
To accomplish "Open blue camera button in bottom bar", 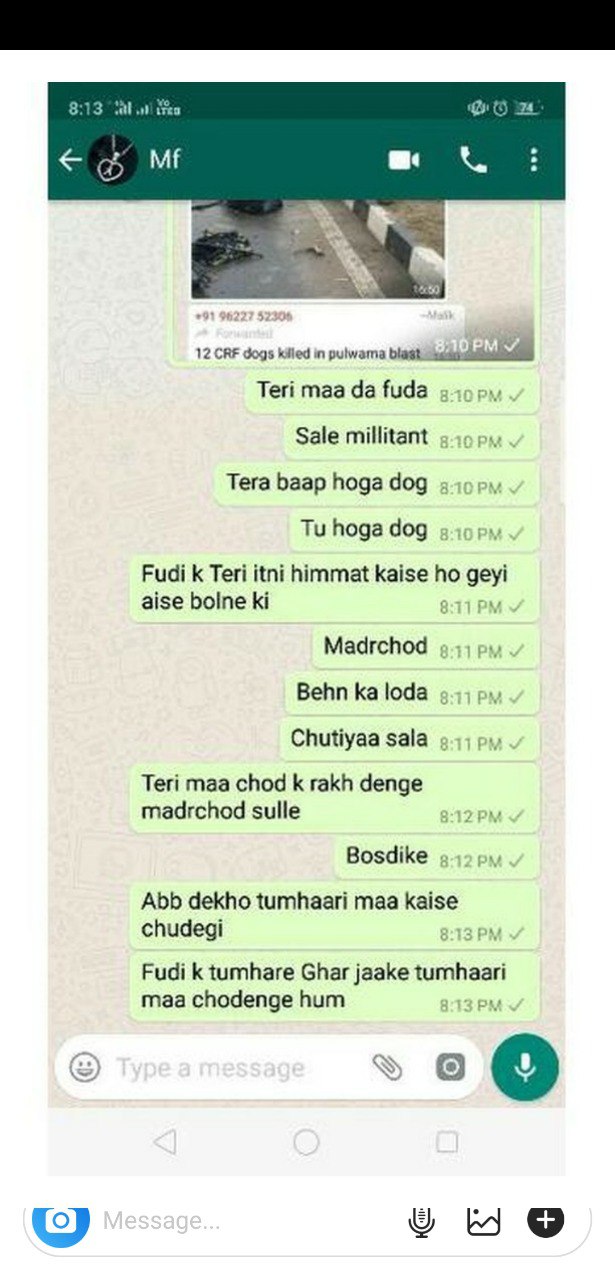I will (61, 1221).
